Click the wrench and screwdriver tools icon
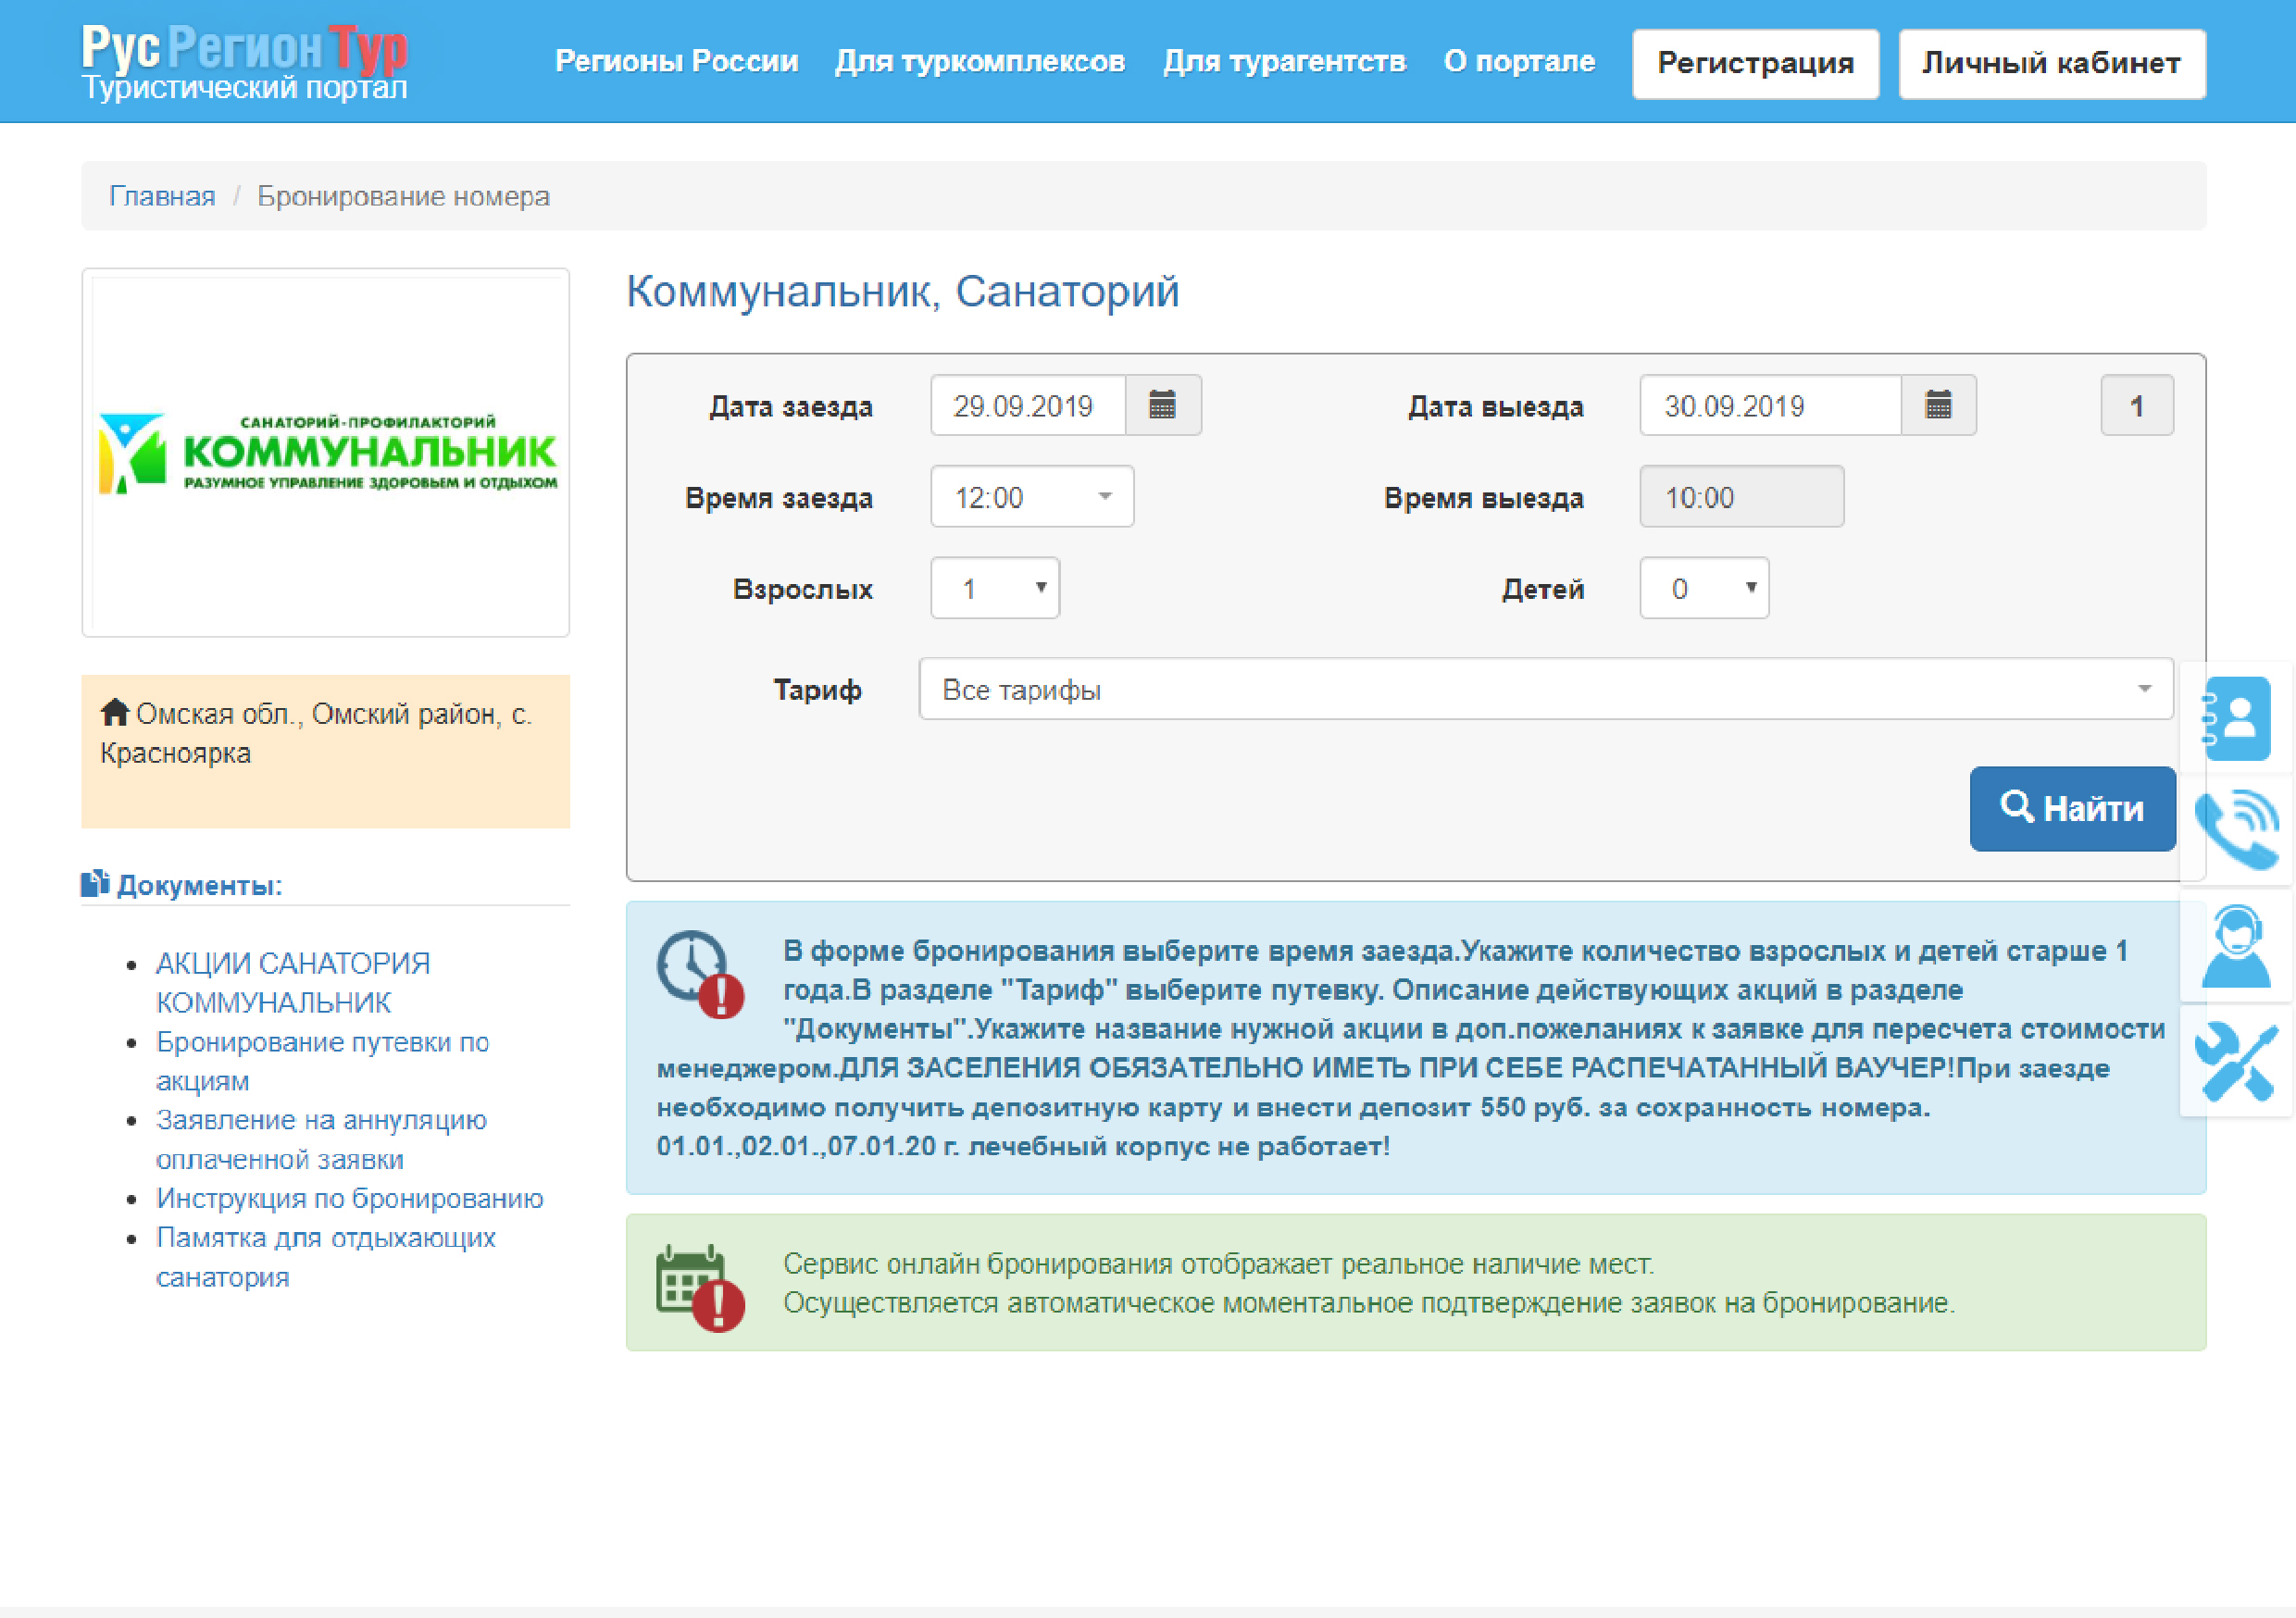 pyautogui.click(x=2237, y=1061)
